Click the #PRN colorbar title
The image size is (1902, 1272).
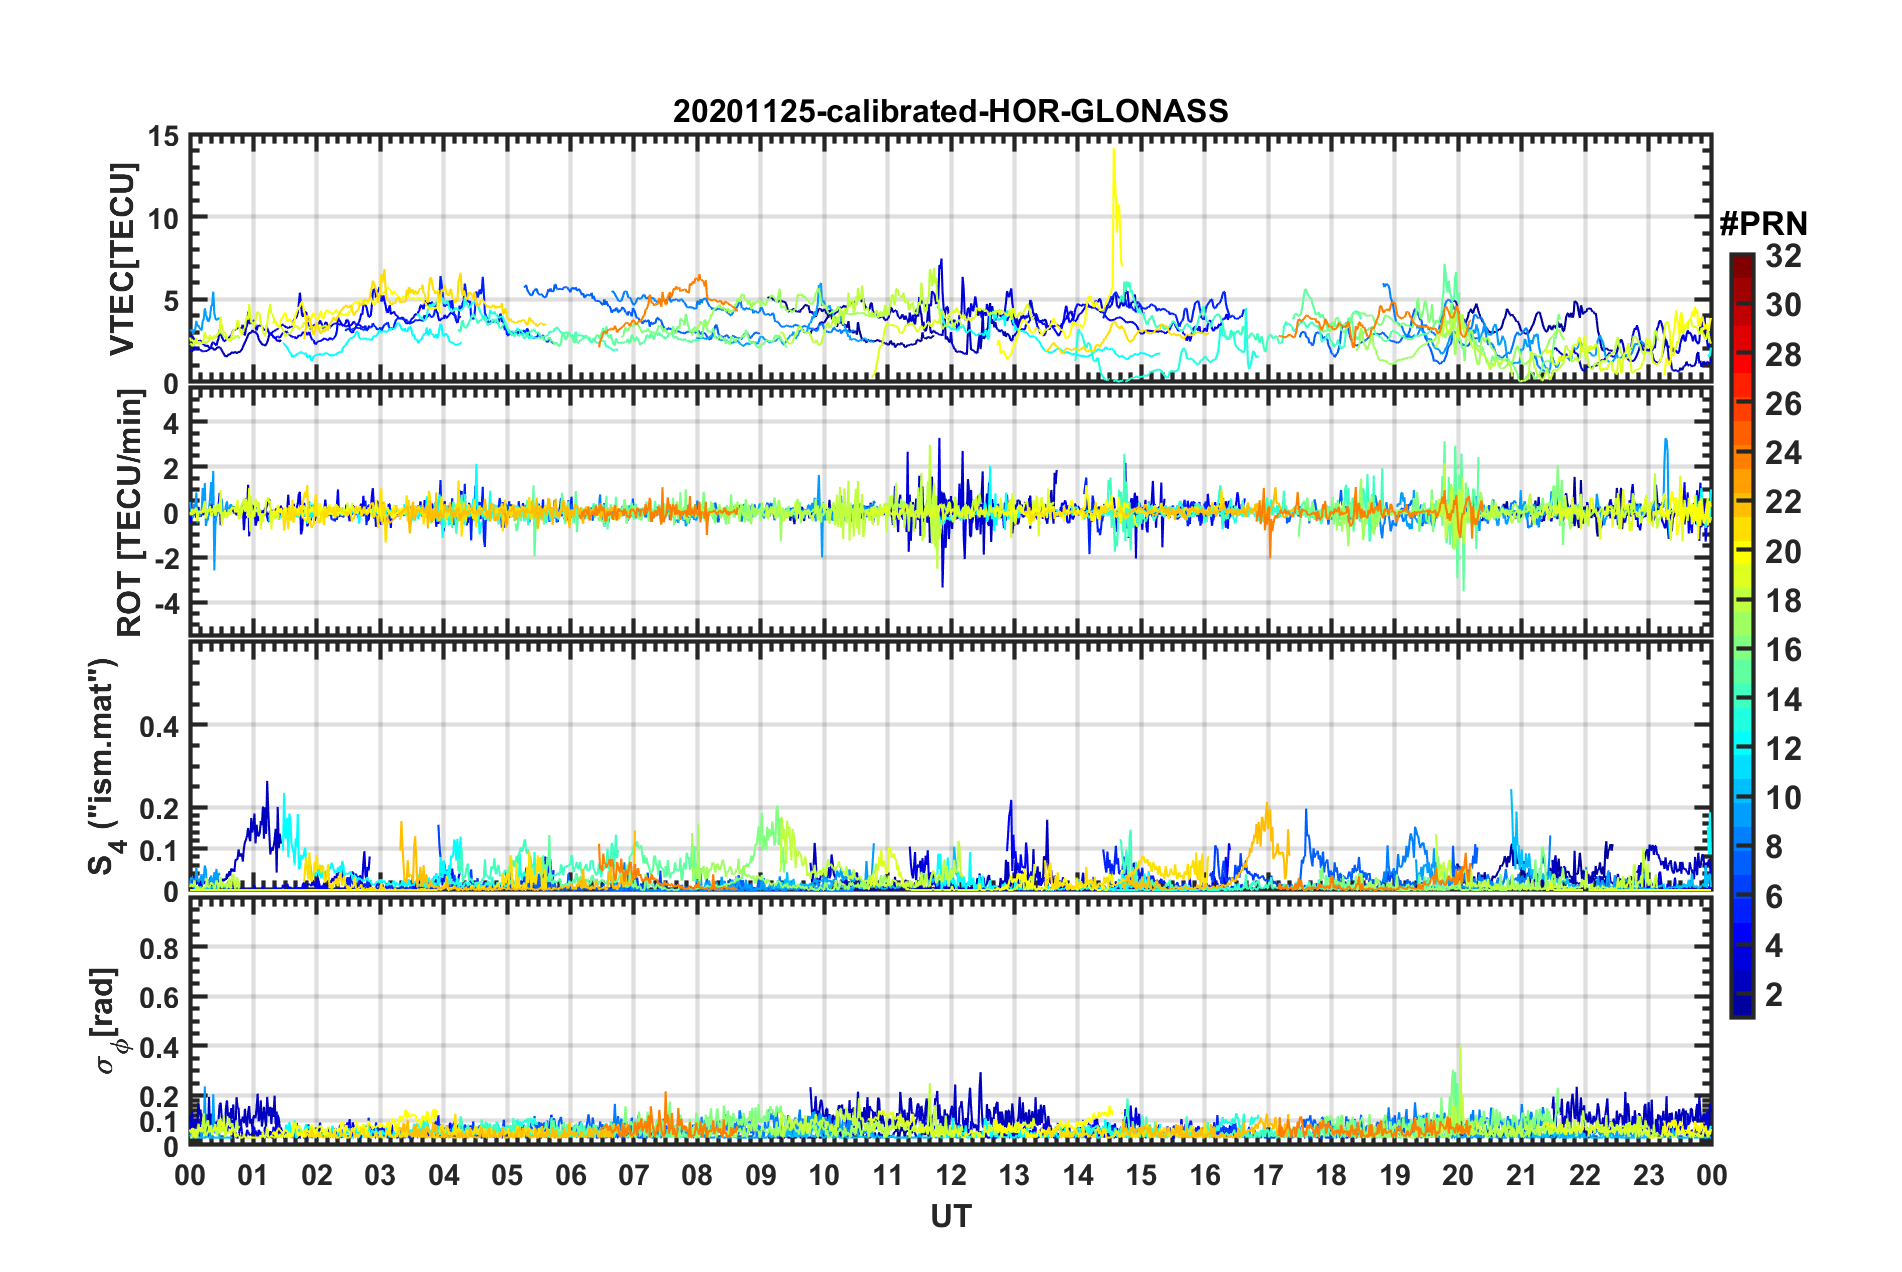coord(1763,224)
